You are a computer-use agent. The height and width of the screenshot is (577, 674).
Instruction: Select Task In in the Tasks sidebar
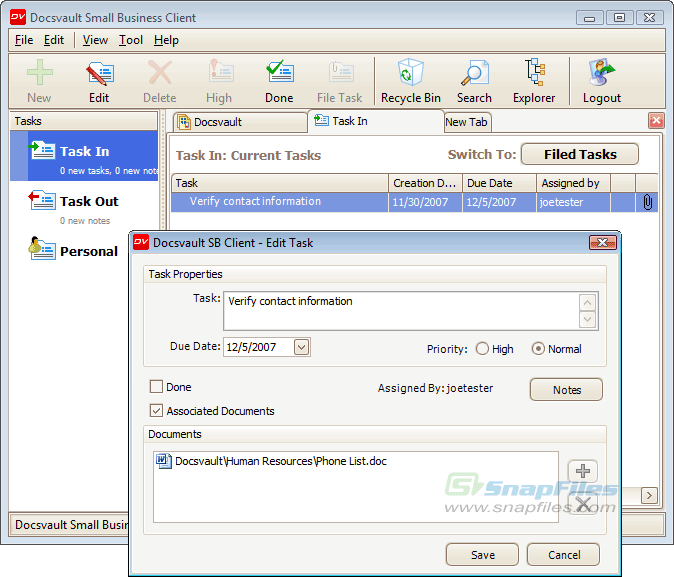pyautogui.click(x=84, y=156)
